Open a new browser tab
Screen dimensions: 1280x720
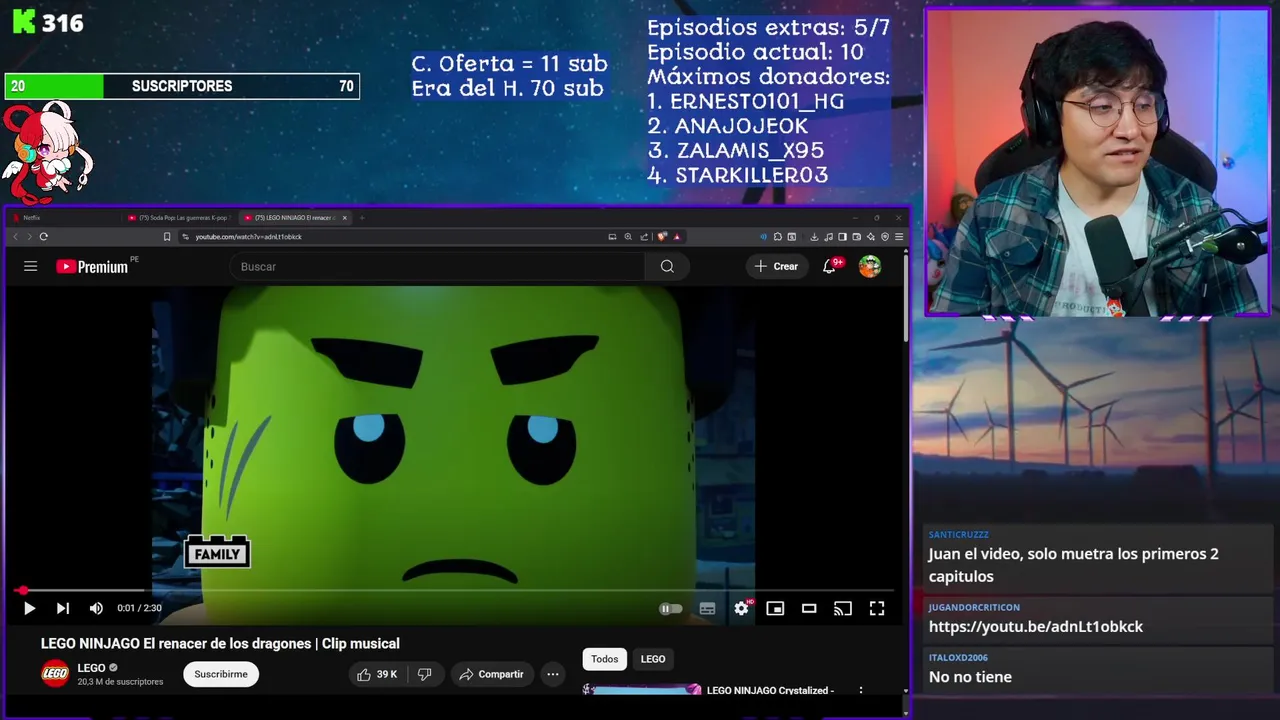point(362,217)
